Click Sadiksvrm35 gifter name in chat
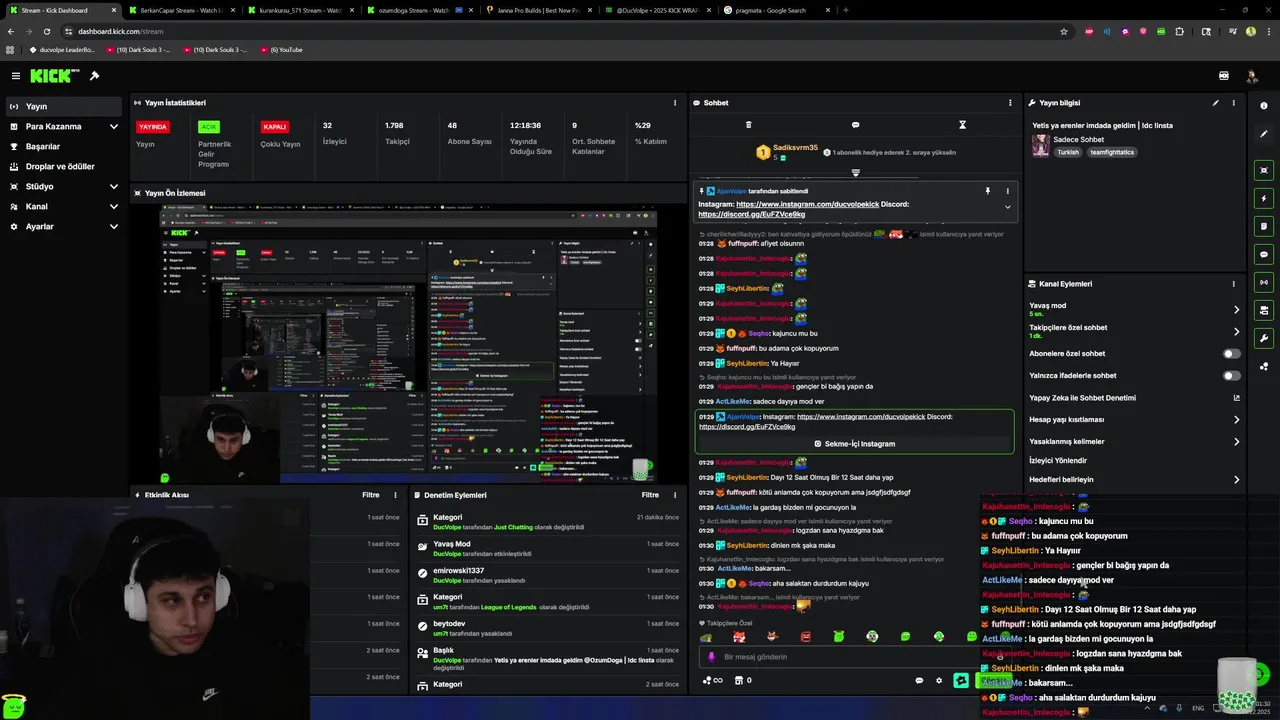Image resolution: width=1280 pixels, height=720 pixels. (x=795, y=148)
